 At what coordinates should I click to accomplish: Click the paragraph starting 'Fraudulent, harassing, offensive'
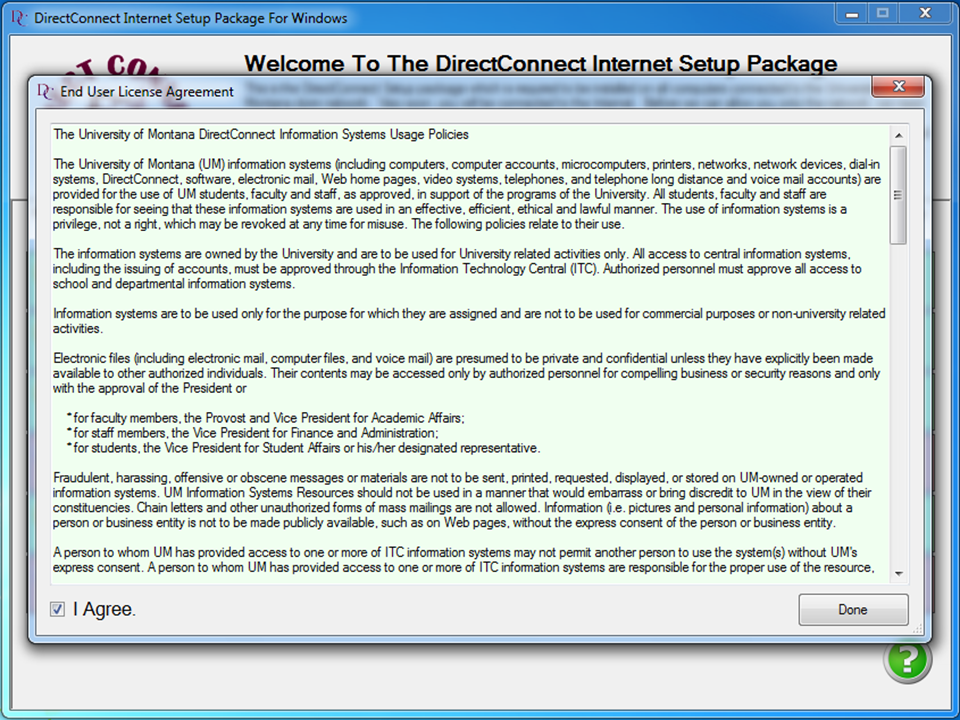tap(462, 500)
